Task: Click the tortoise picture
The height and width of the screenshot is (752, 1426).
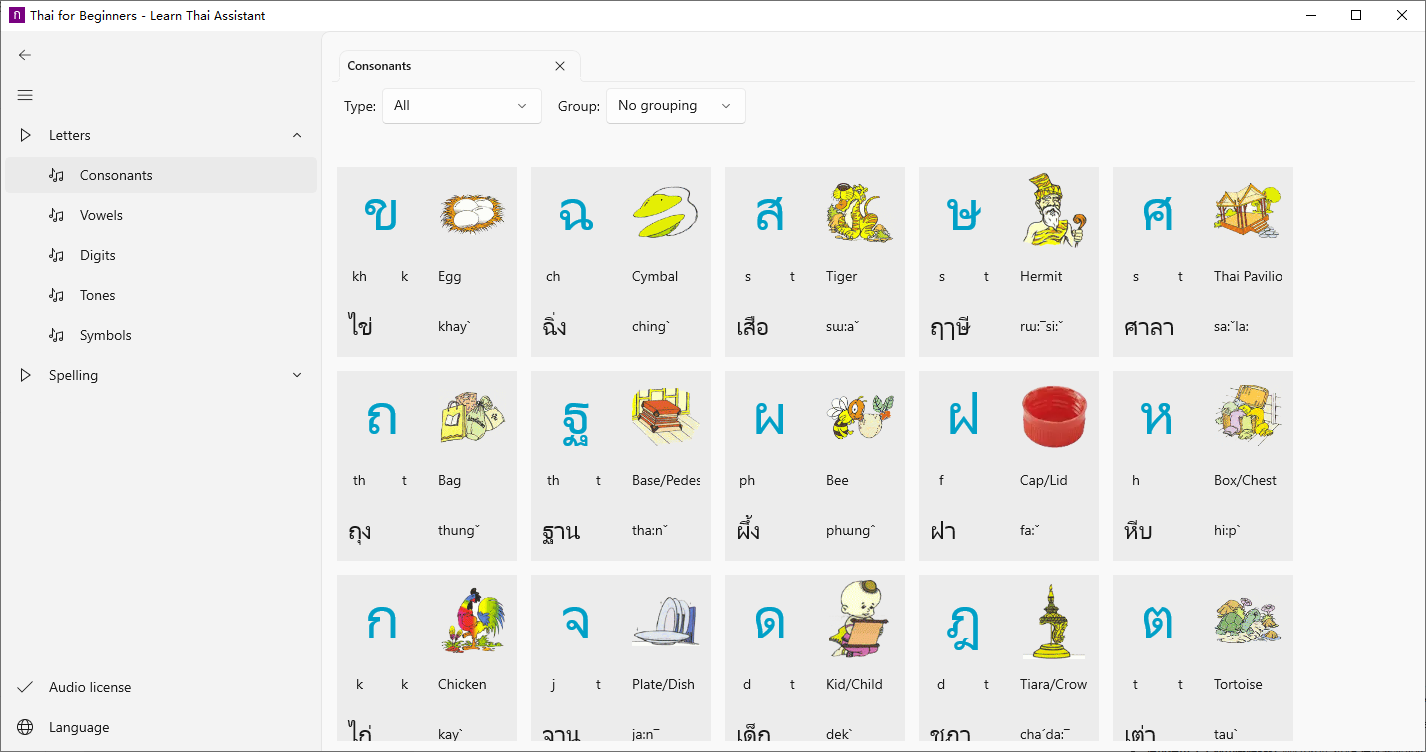Action: [1247, 621]
